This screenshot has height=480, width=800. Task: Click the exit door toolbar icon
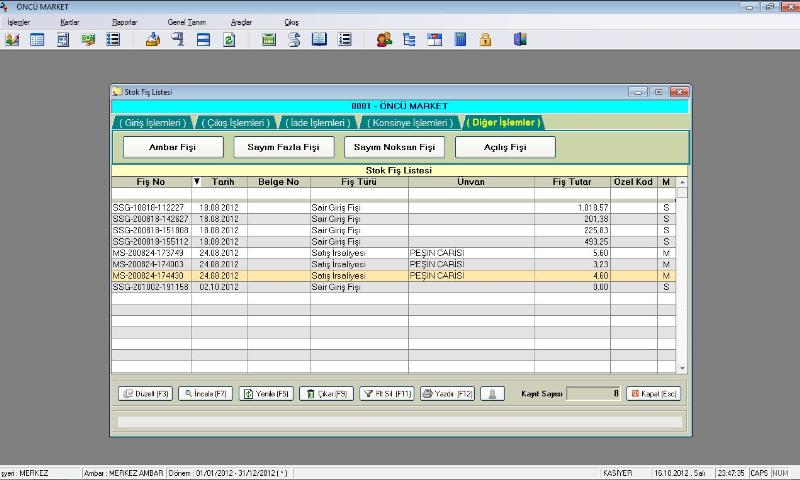click(x=520, y=40)
